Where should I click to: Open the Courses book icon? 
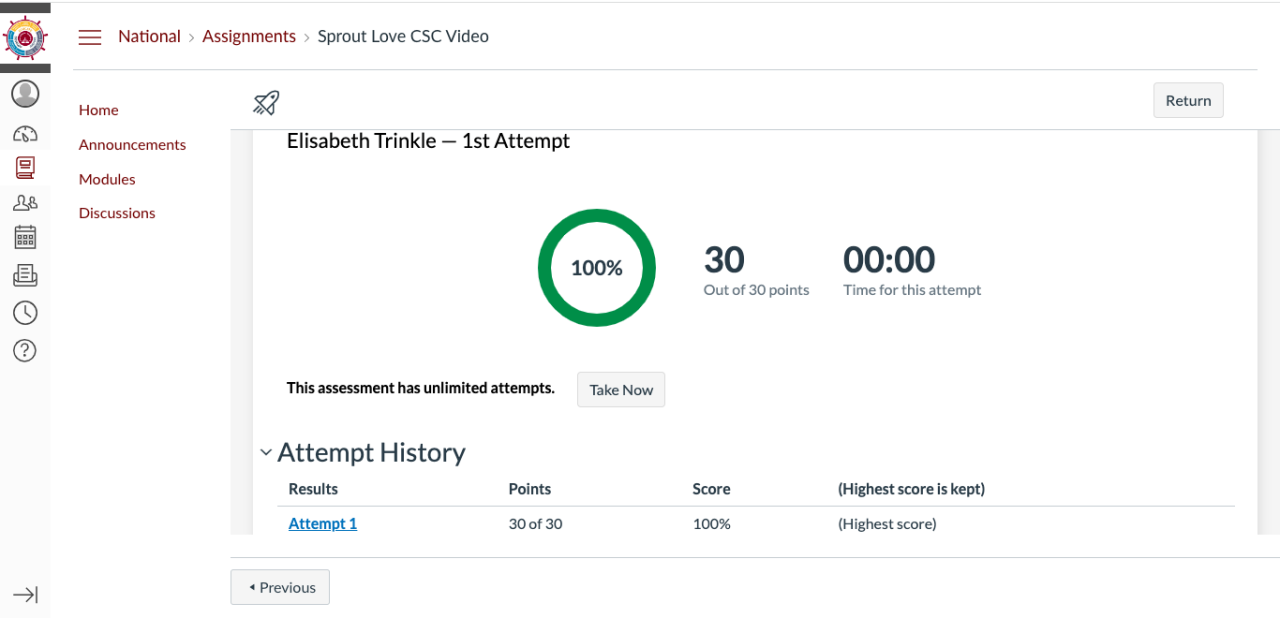[x=25, y=168]
